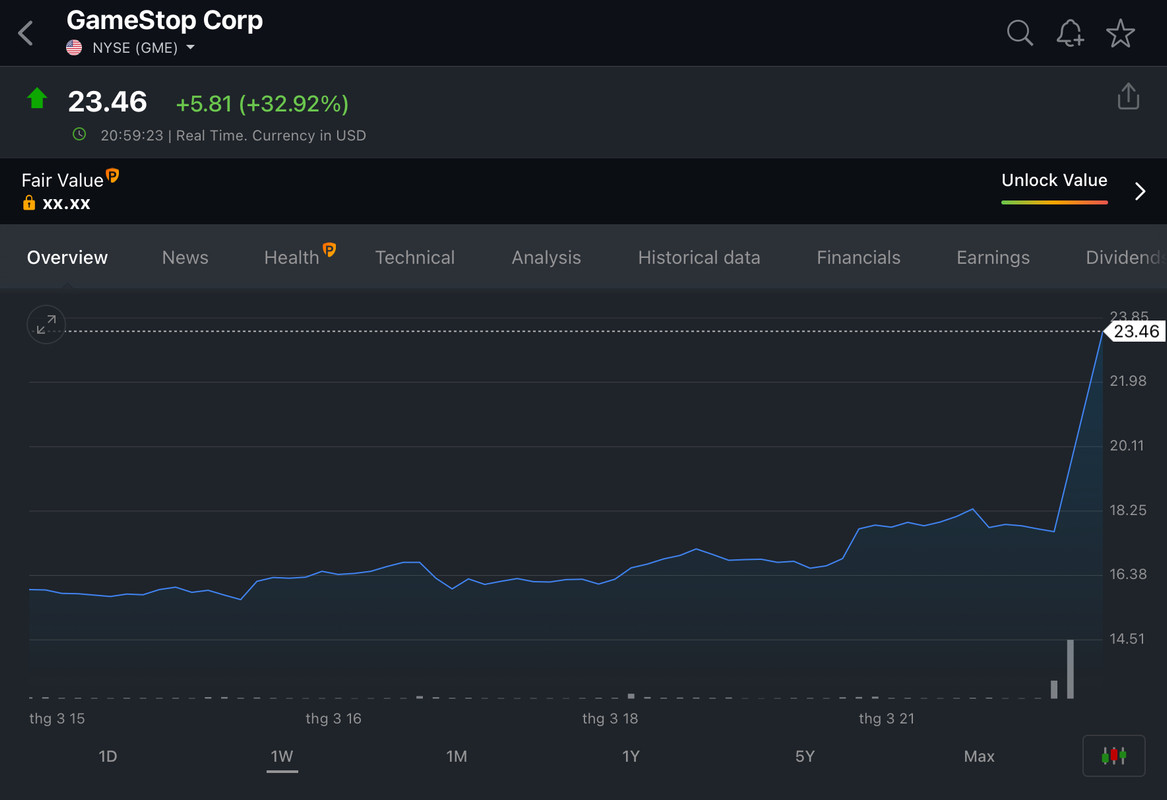Screen dimensions: 1167x800
Task: Tap the 20.11 price axis label
Action: click(x=1127, y=446)
